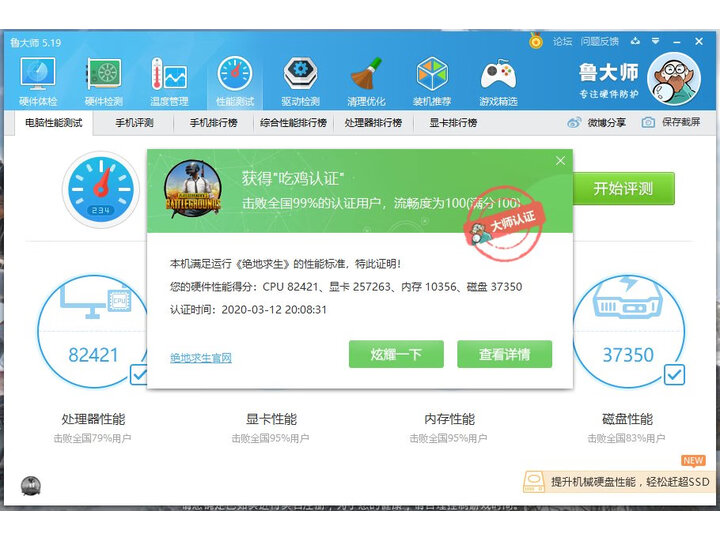
Task: Click the 查看详情 button
Action: (504, 354)
